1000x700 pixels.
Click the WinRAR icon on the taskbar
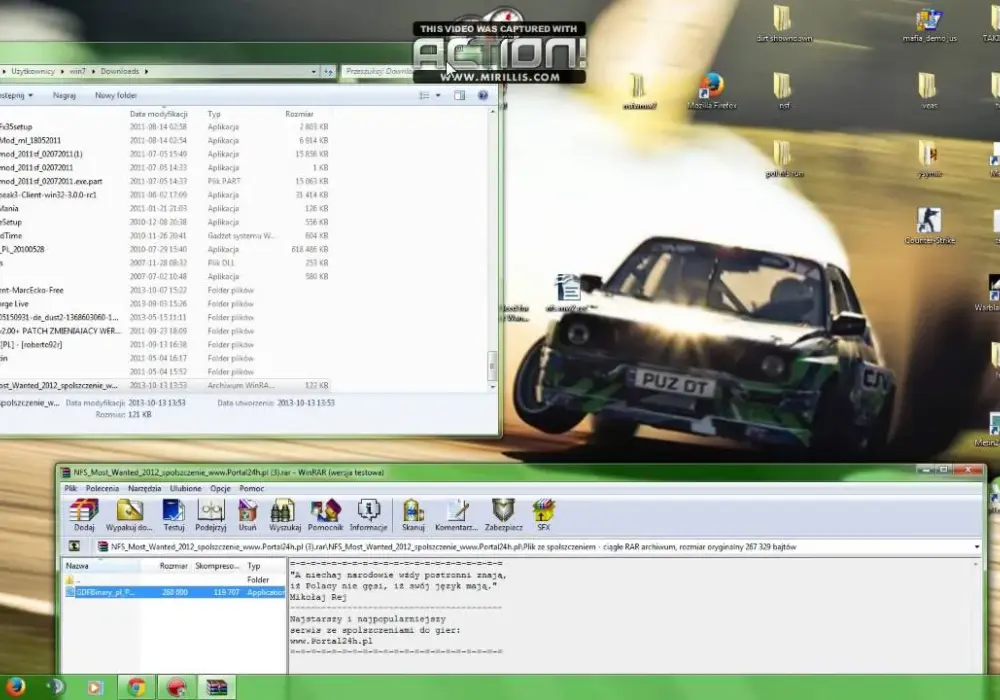(x=216, y=687)
